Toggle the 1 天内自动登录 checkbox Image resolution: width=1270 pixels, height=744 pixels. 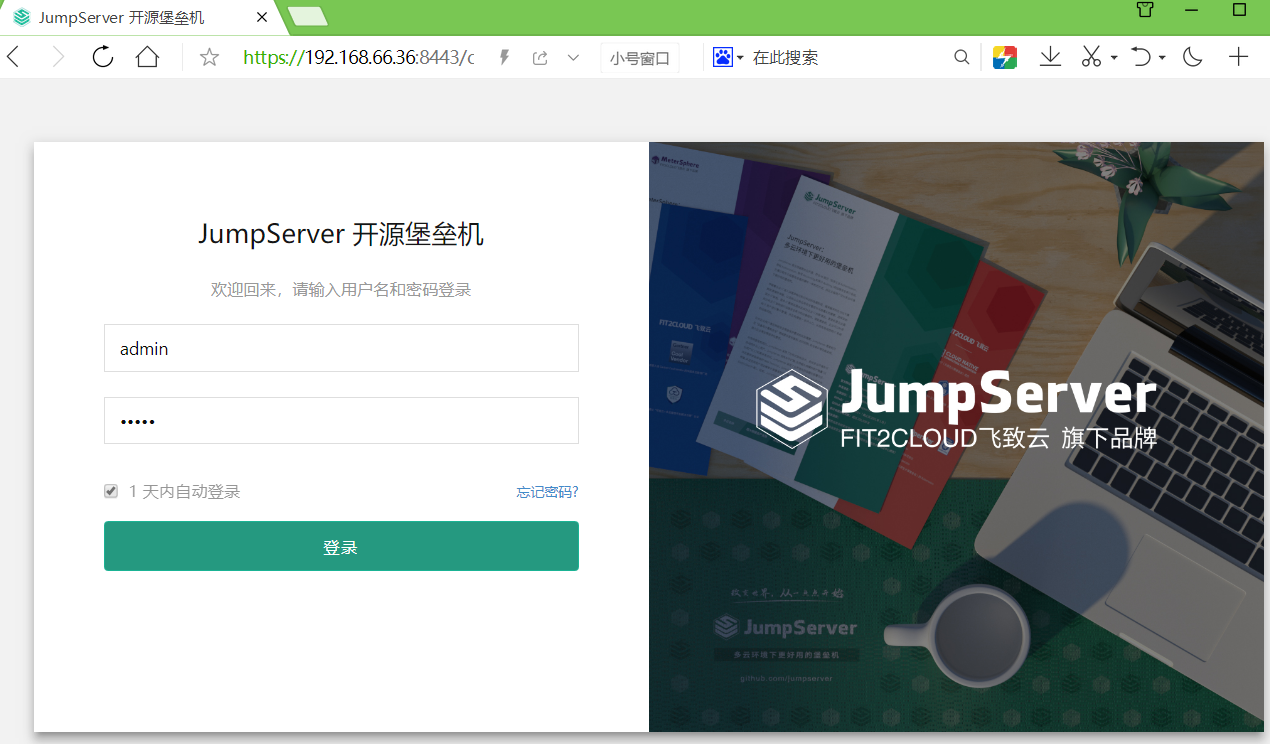point(111,491)
